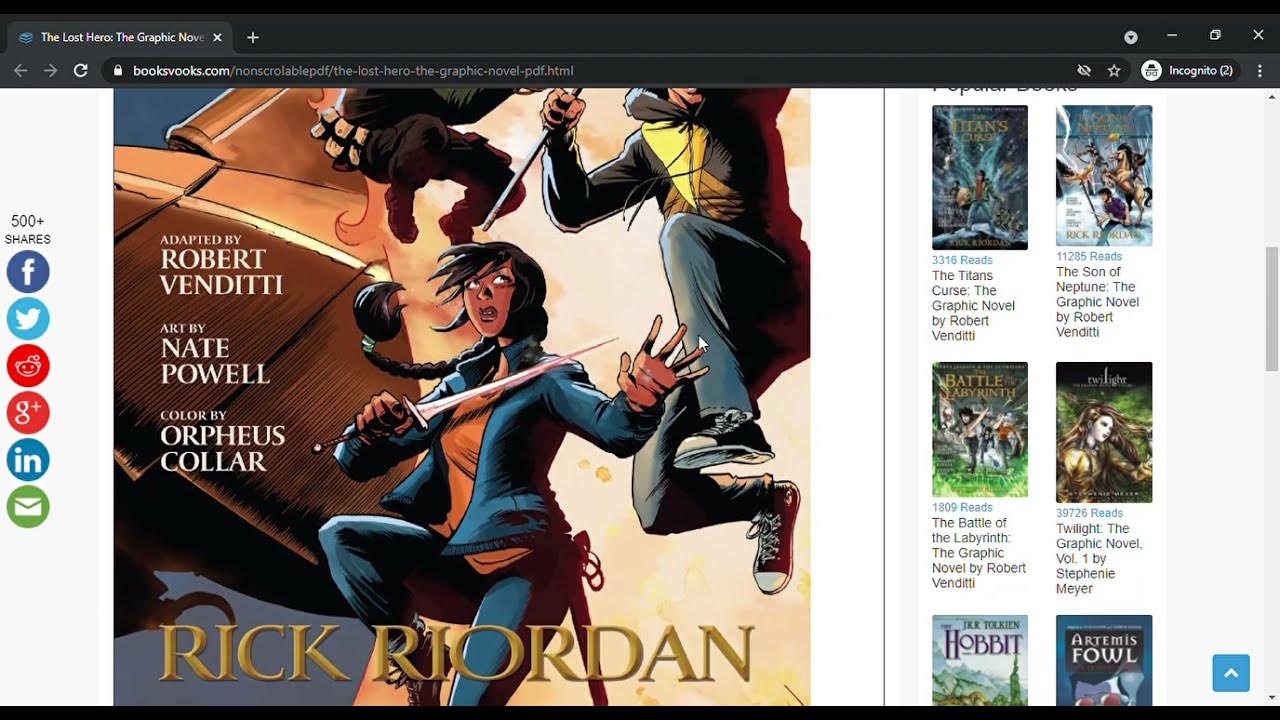
Task: Click the 11285 Reads count
Action: tap(1089, 256)
